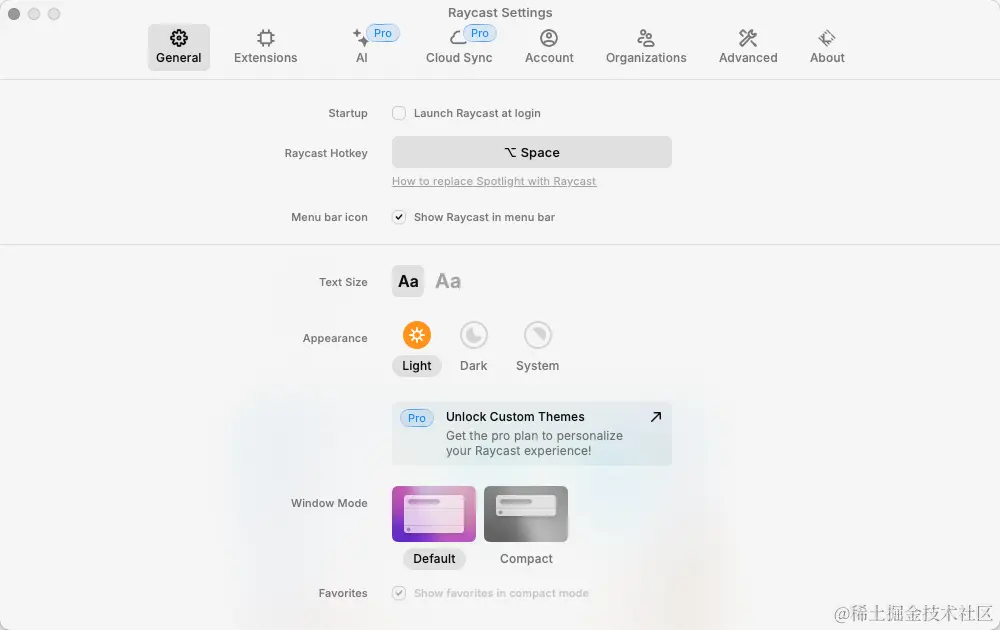
Task: Select the default text size Aa
Action: pyautogui.click(x=408, y=281)
